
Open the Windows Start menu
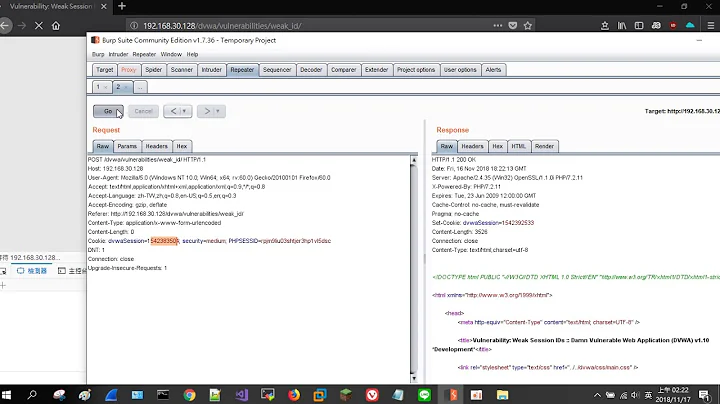(6, 395)
